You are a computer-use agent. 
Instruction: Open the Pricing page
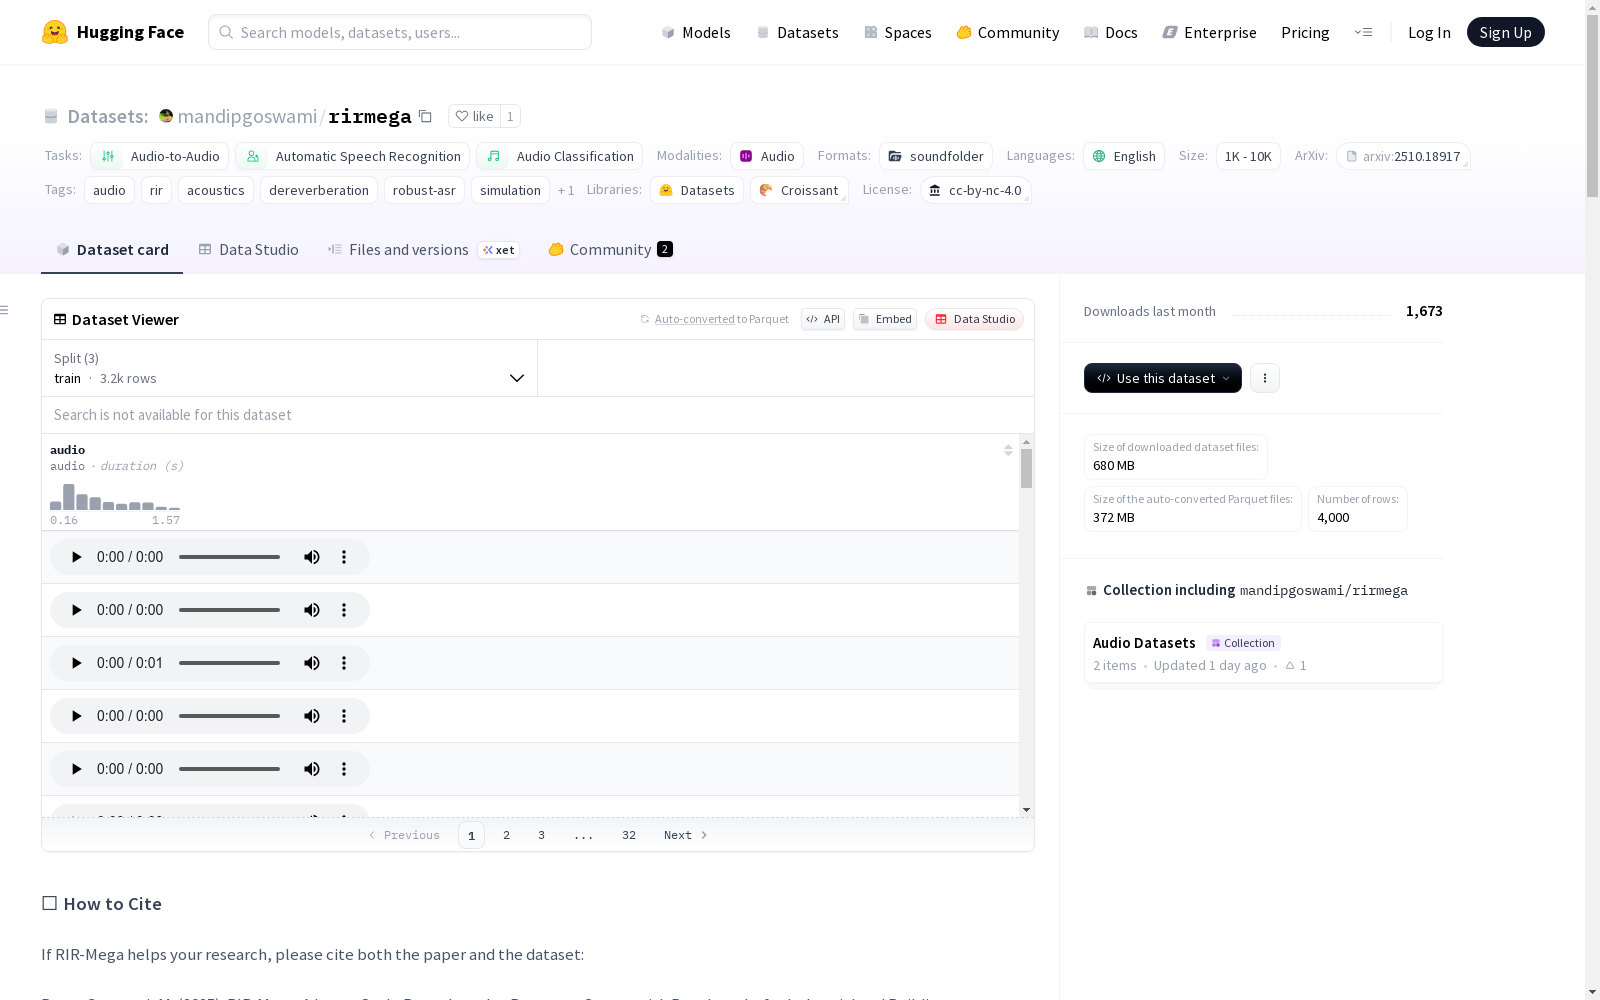(1305, 32)
